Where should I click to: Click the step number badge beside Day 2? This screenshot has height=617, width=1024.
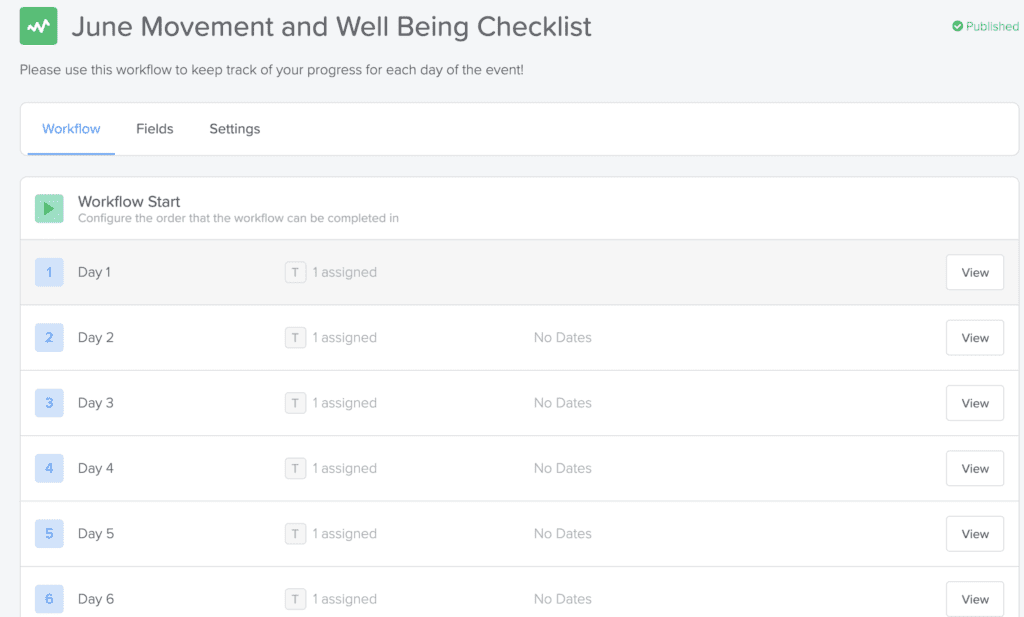click(49, 337)
